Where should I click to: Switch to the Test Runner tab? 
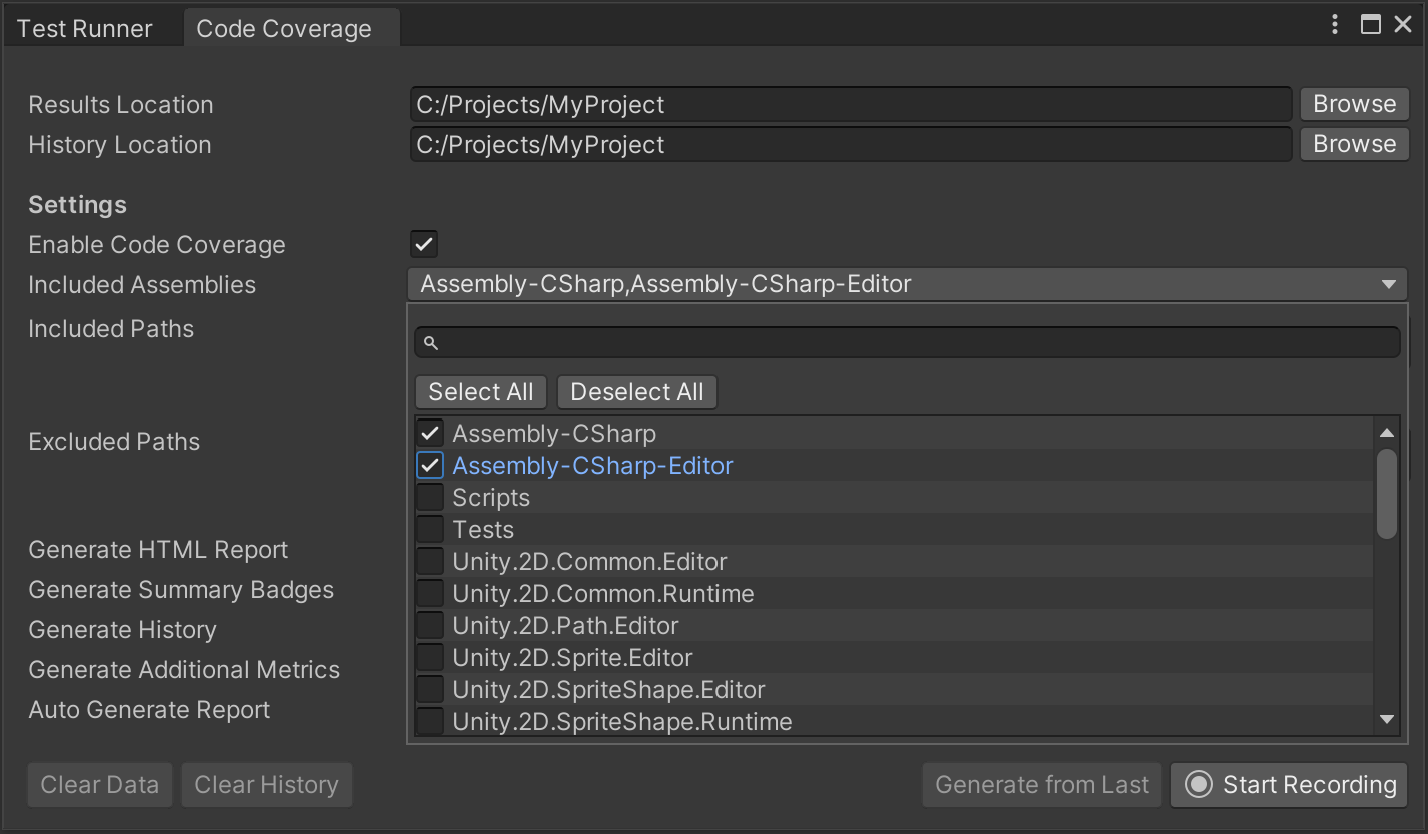(x=83, y=27)
